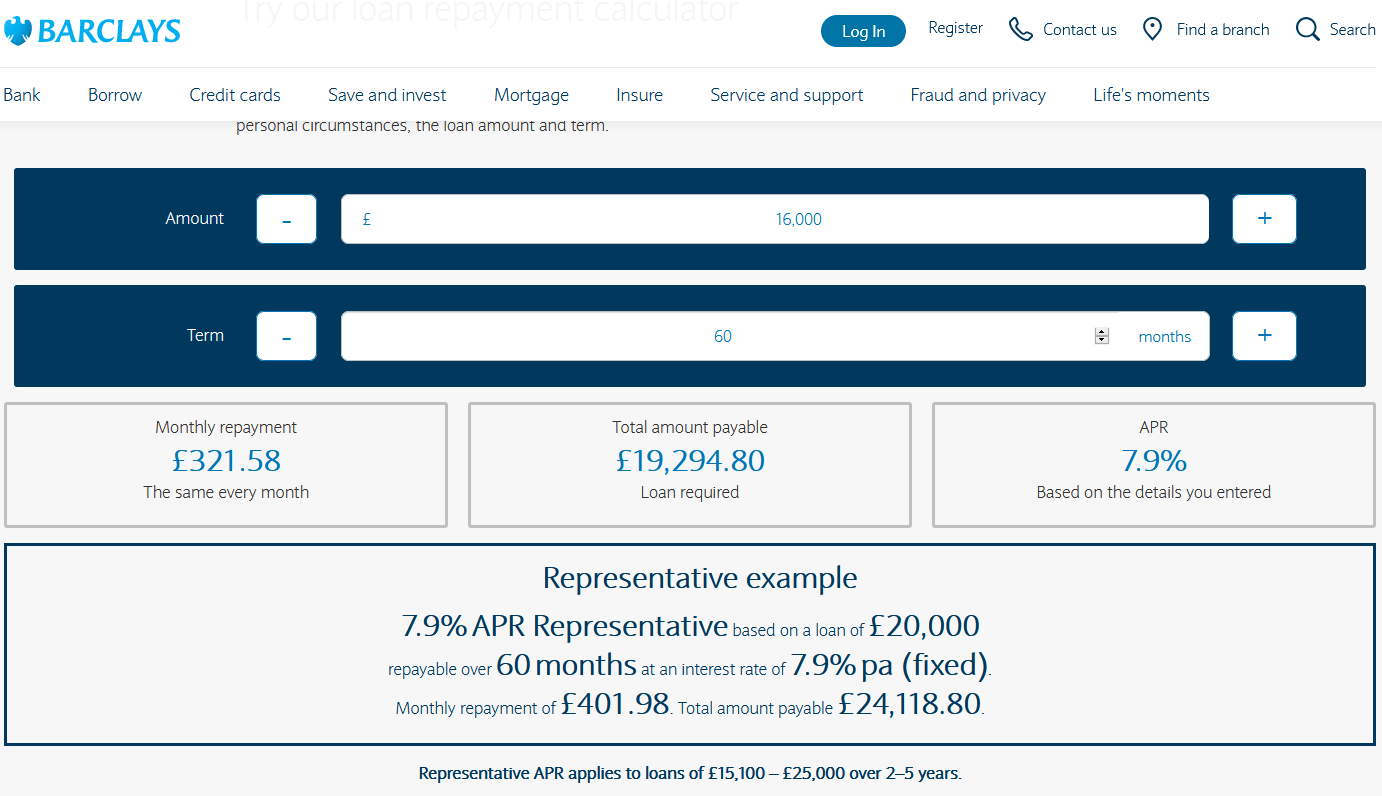Click the magnifying glass search icon

(x=1307, y=29)
